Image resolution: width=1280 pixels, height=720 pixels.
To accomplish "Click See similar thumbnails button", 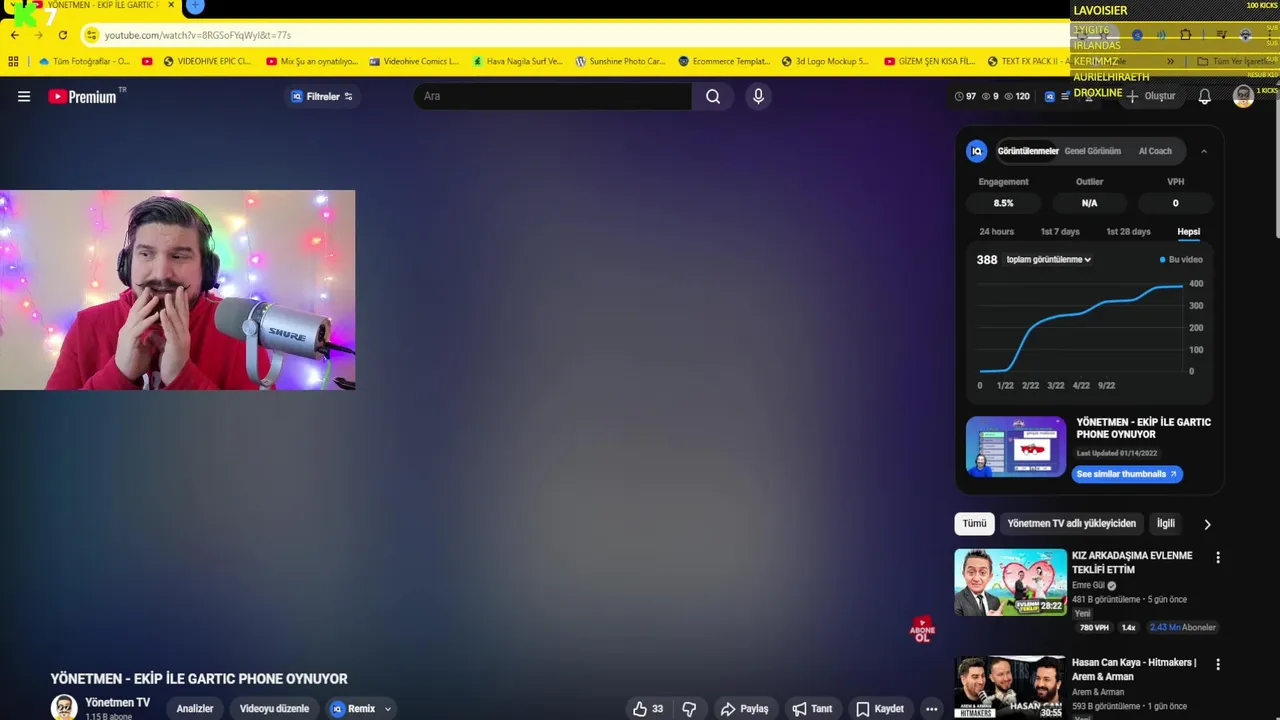I will pyautogui.click(x=1127, y=474).
